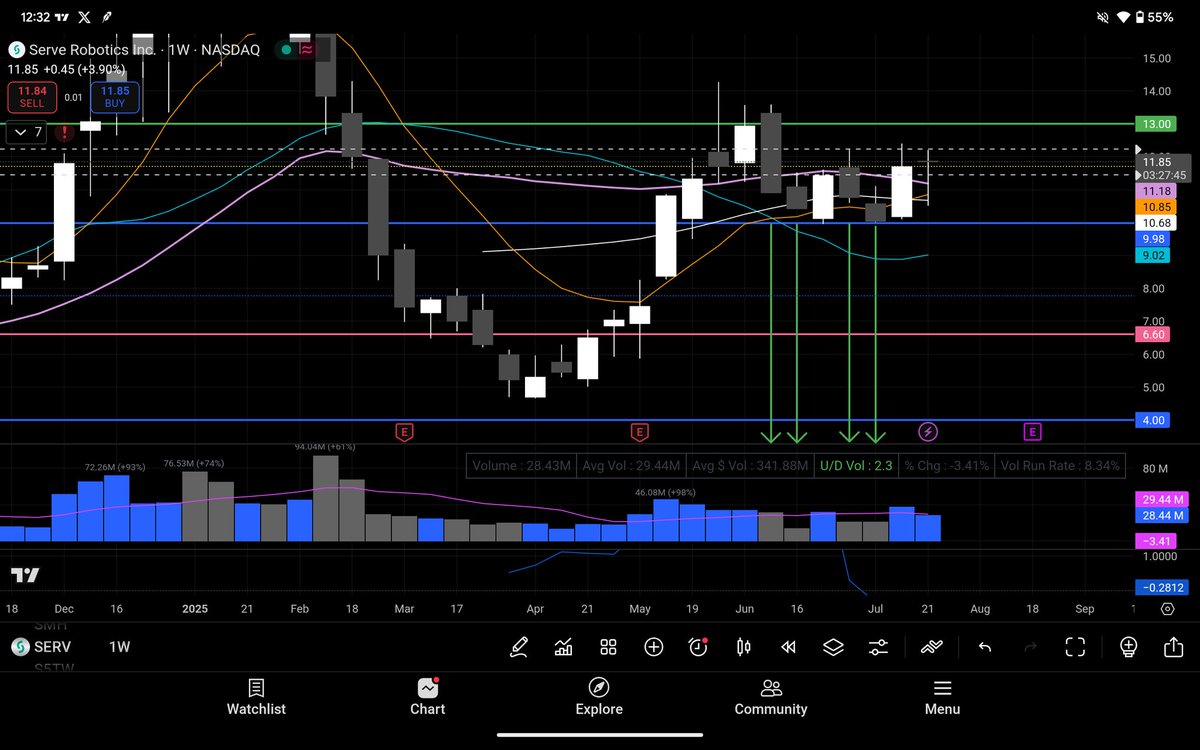1200x750 pixels.
Task: Tap the orange 10.85 moving average label
Action: point(1156,206)
